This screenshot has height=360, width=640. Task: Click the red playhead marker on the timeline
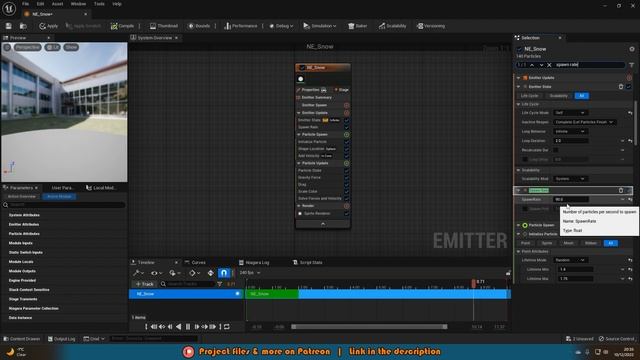pyautogui.click(x=473, y=283)
